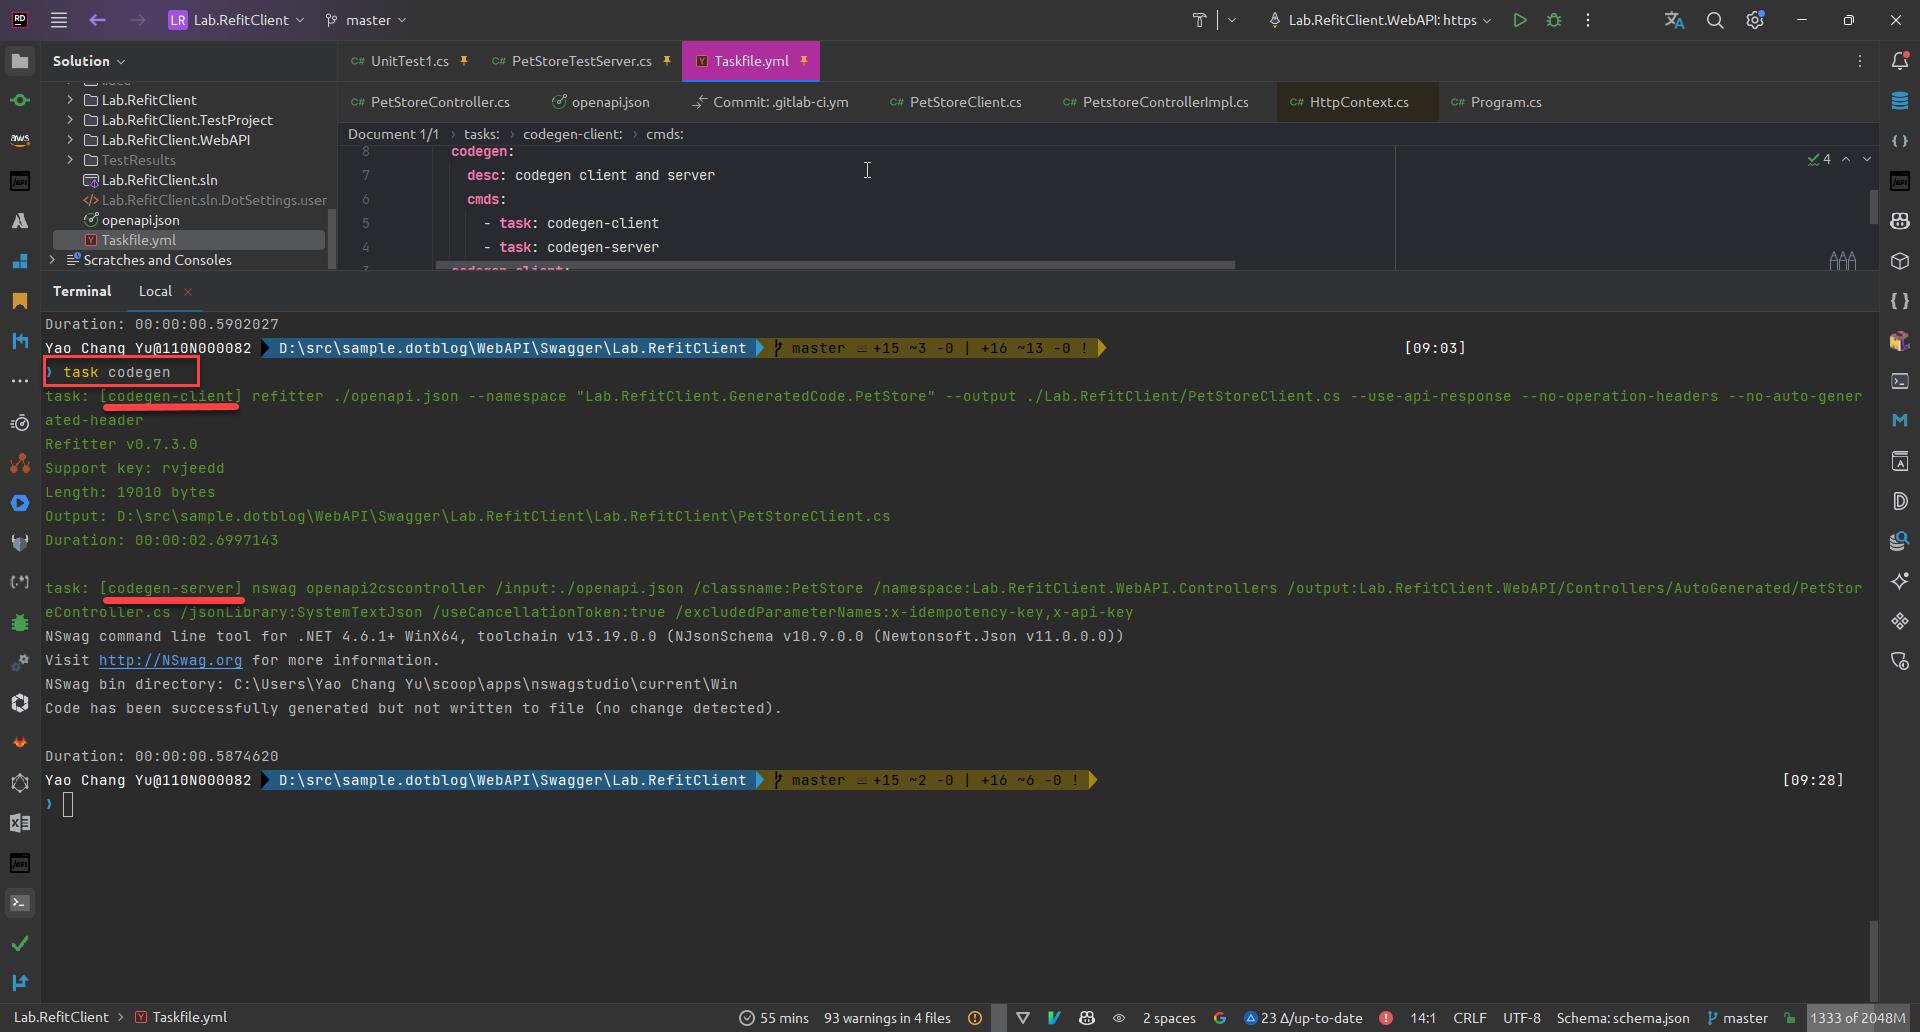Open Settings via the gear icon

click(1756, 19)
